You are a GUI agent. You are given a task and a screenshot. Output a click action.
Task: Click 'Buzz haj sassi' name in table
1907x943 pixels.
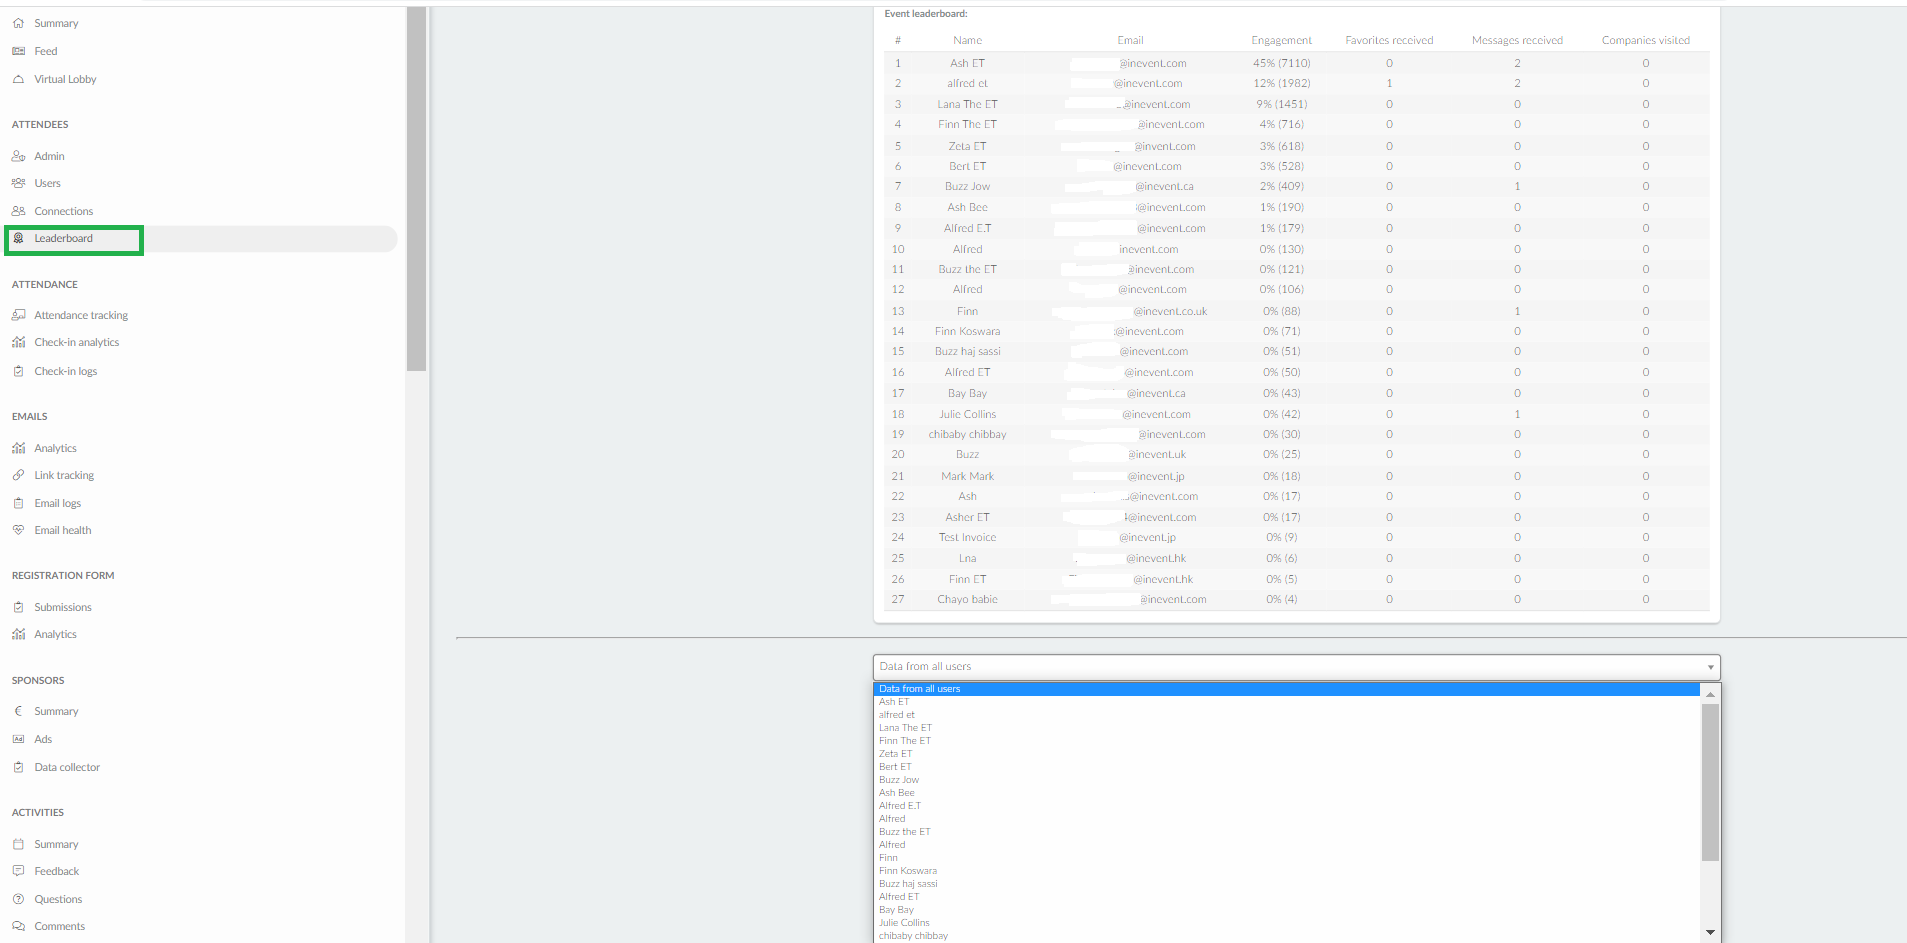click(967, 352)
